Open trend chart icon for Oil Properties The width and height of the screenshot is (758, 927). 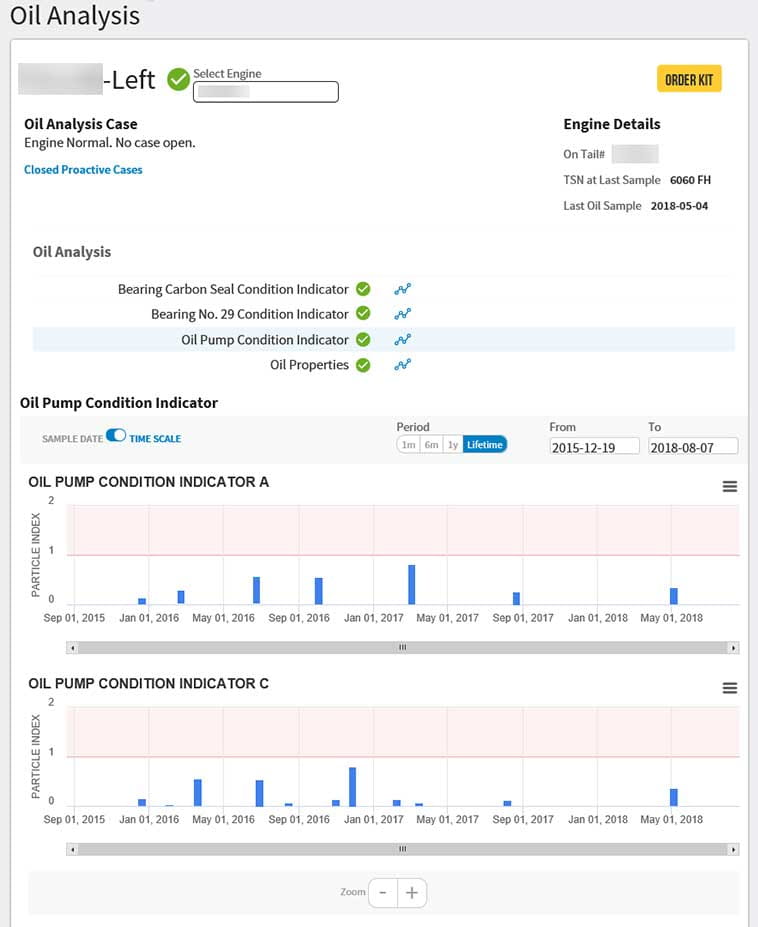coord(402,365)
